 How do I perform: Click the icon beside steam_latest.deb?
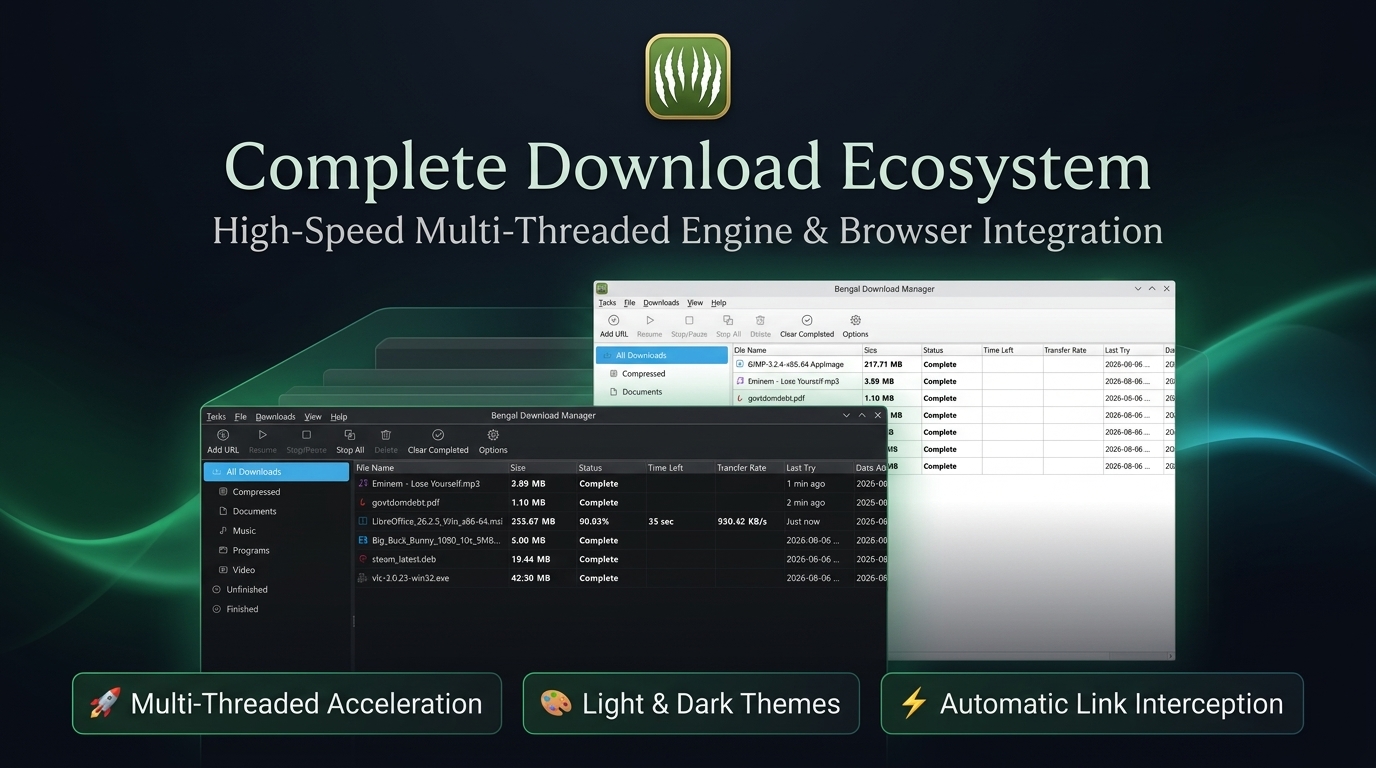click(x=363, y=560)
